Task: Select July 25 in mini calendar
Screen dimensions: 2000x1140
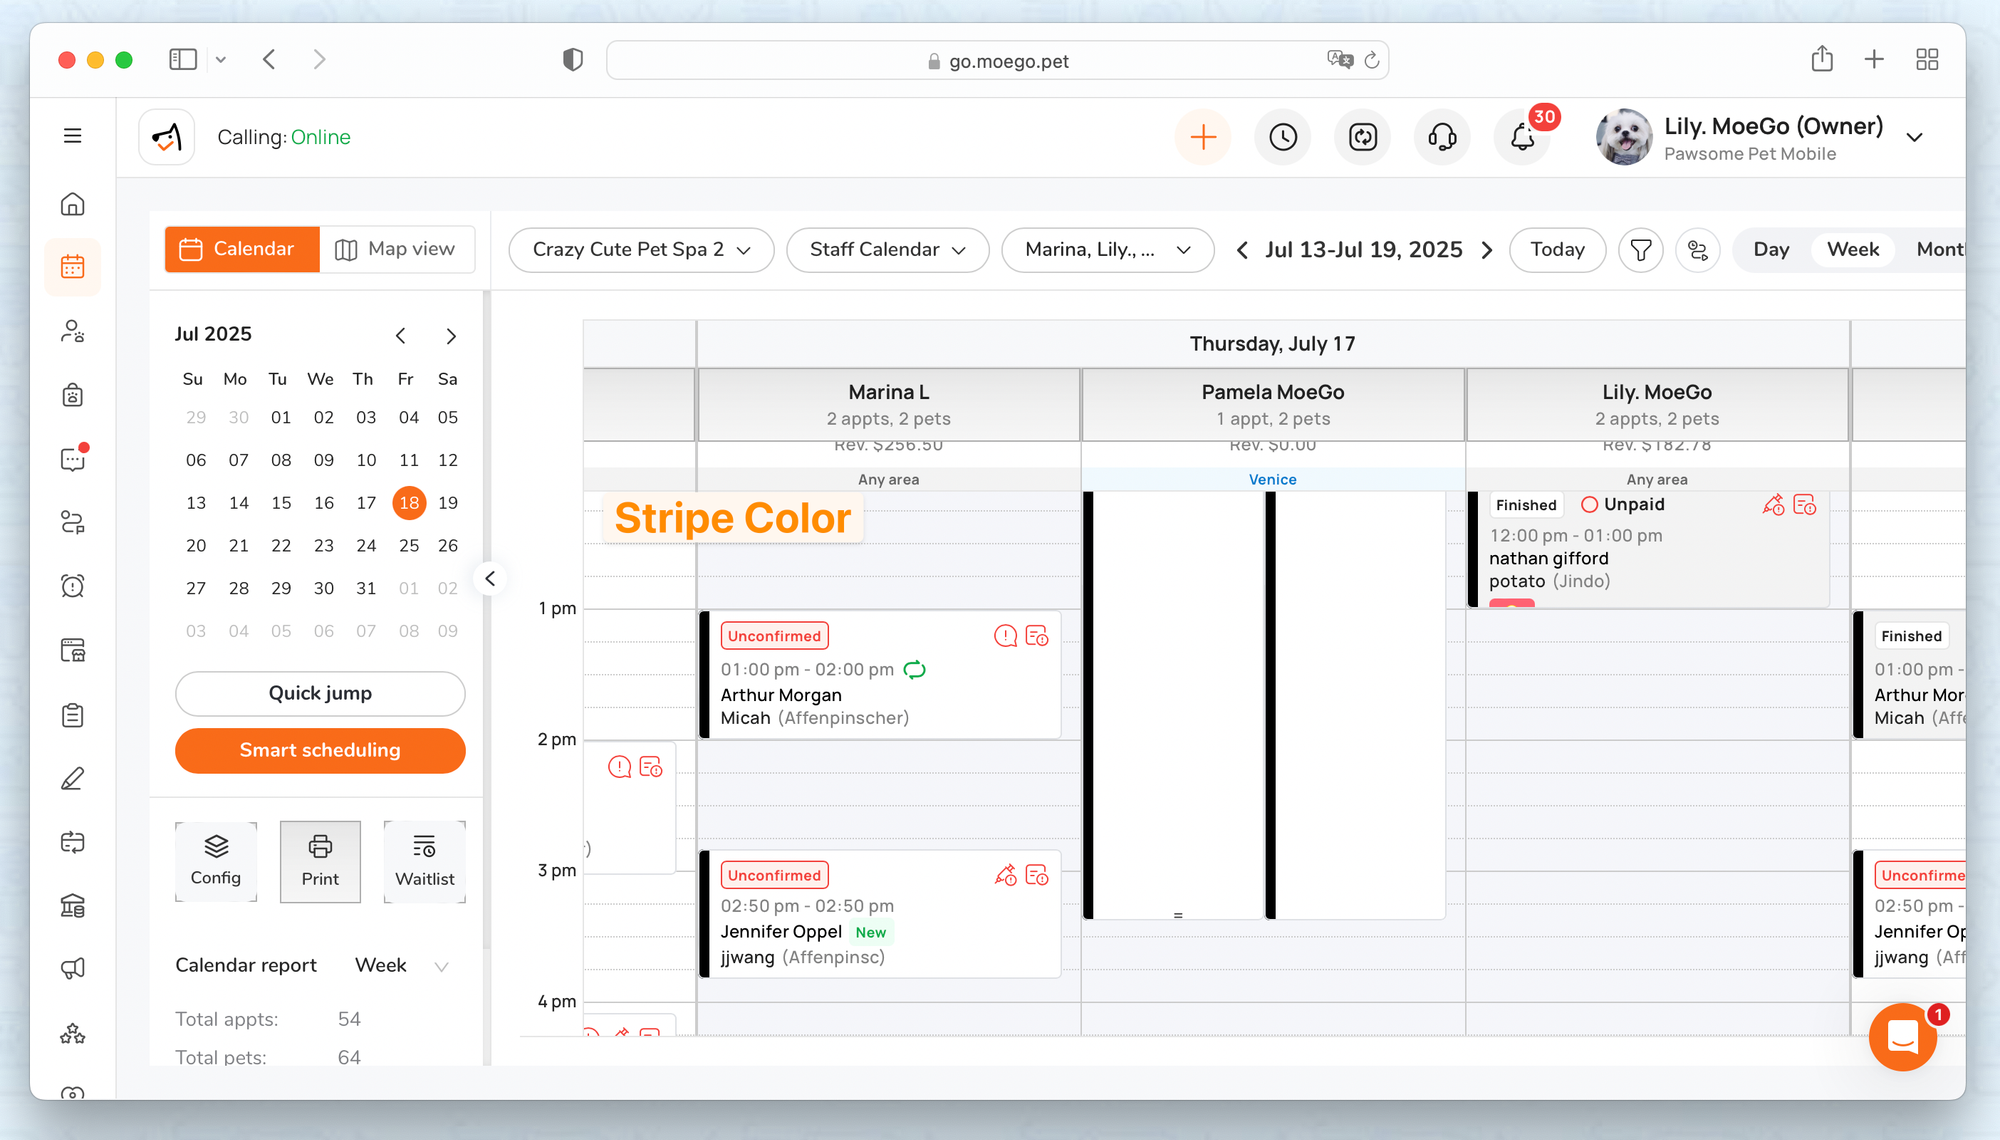Action: [409, 545]
